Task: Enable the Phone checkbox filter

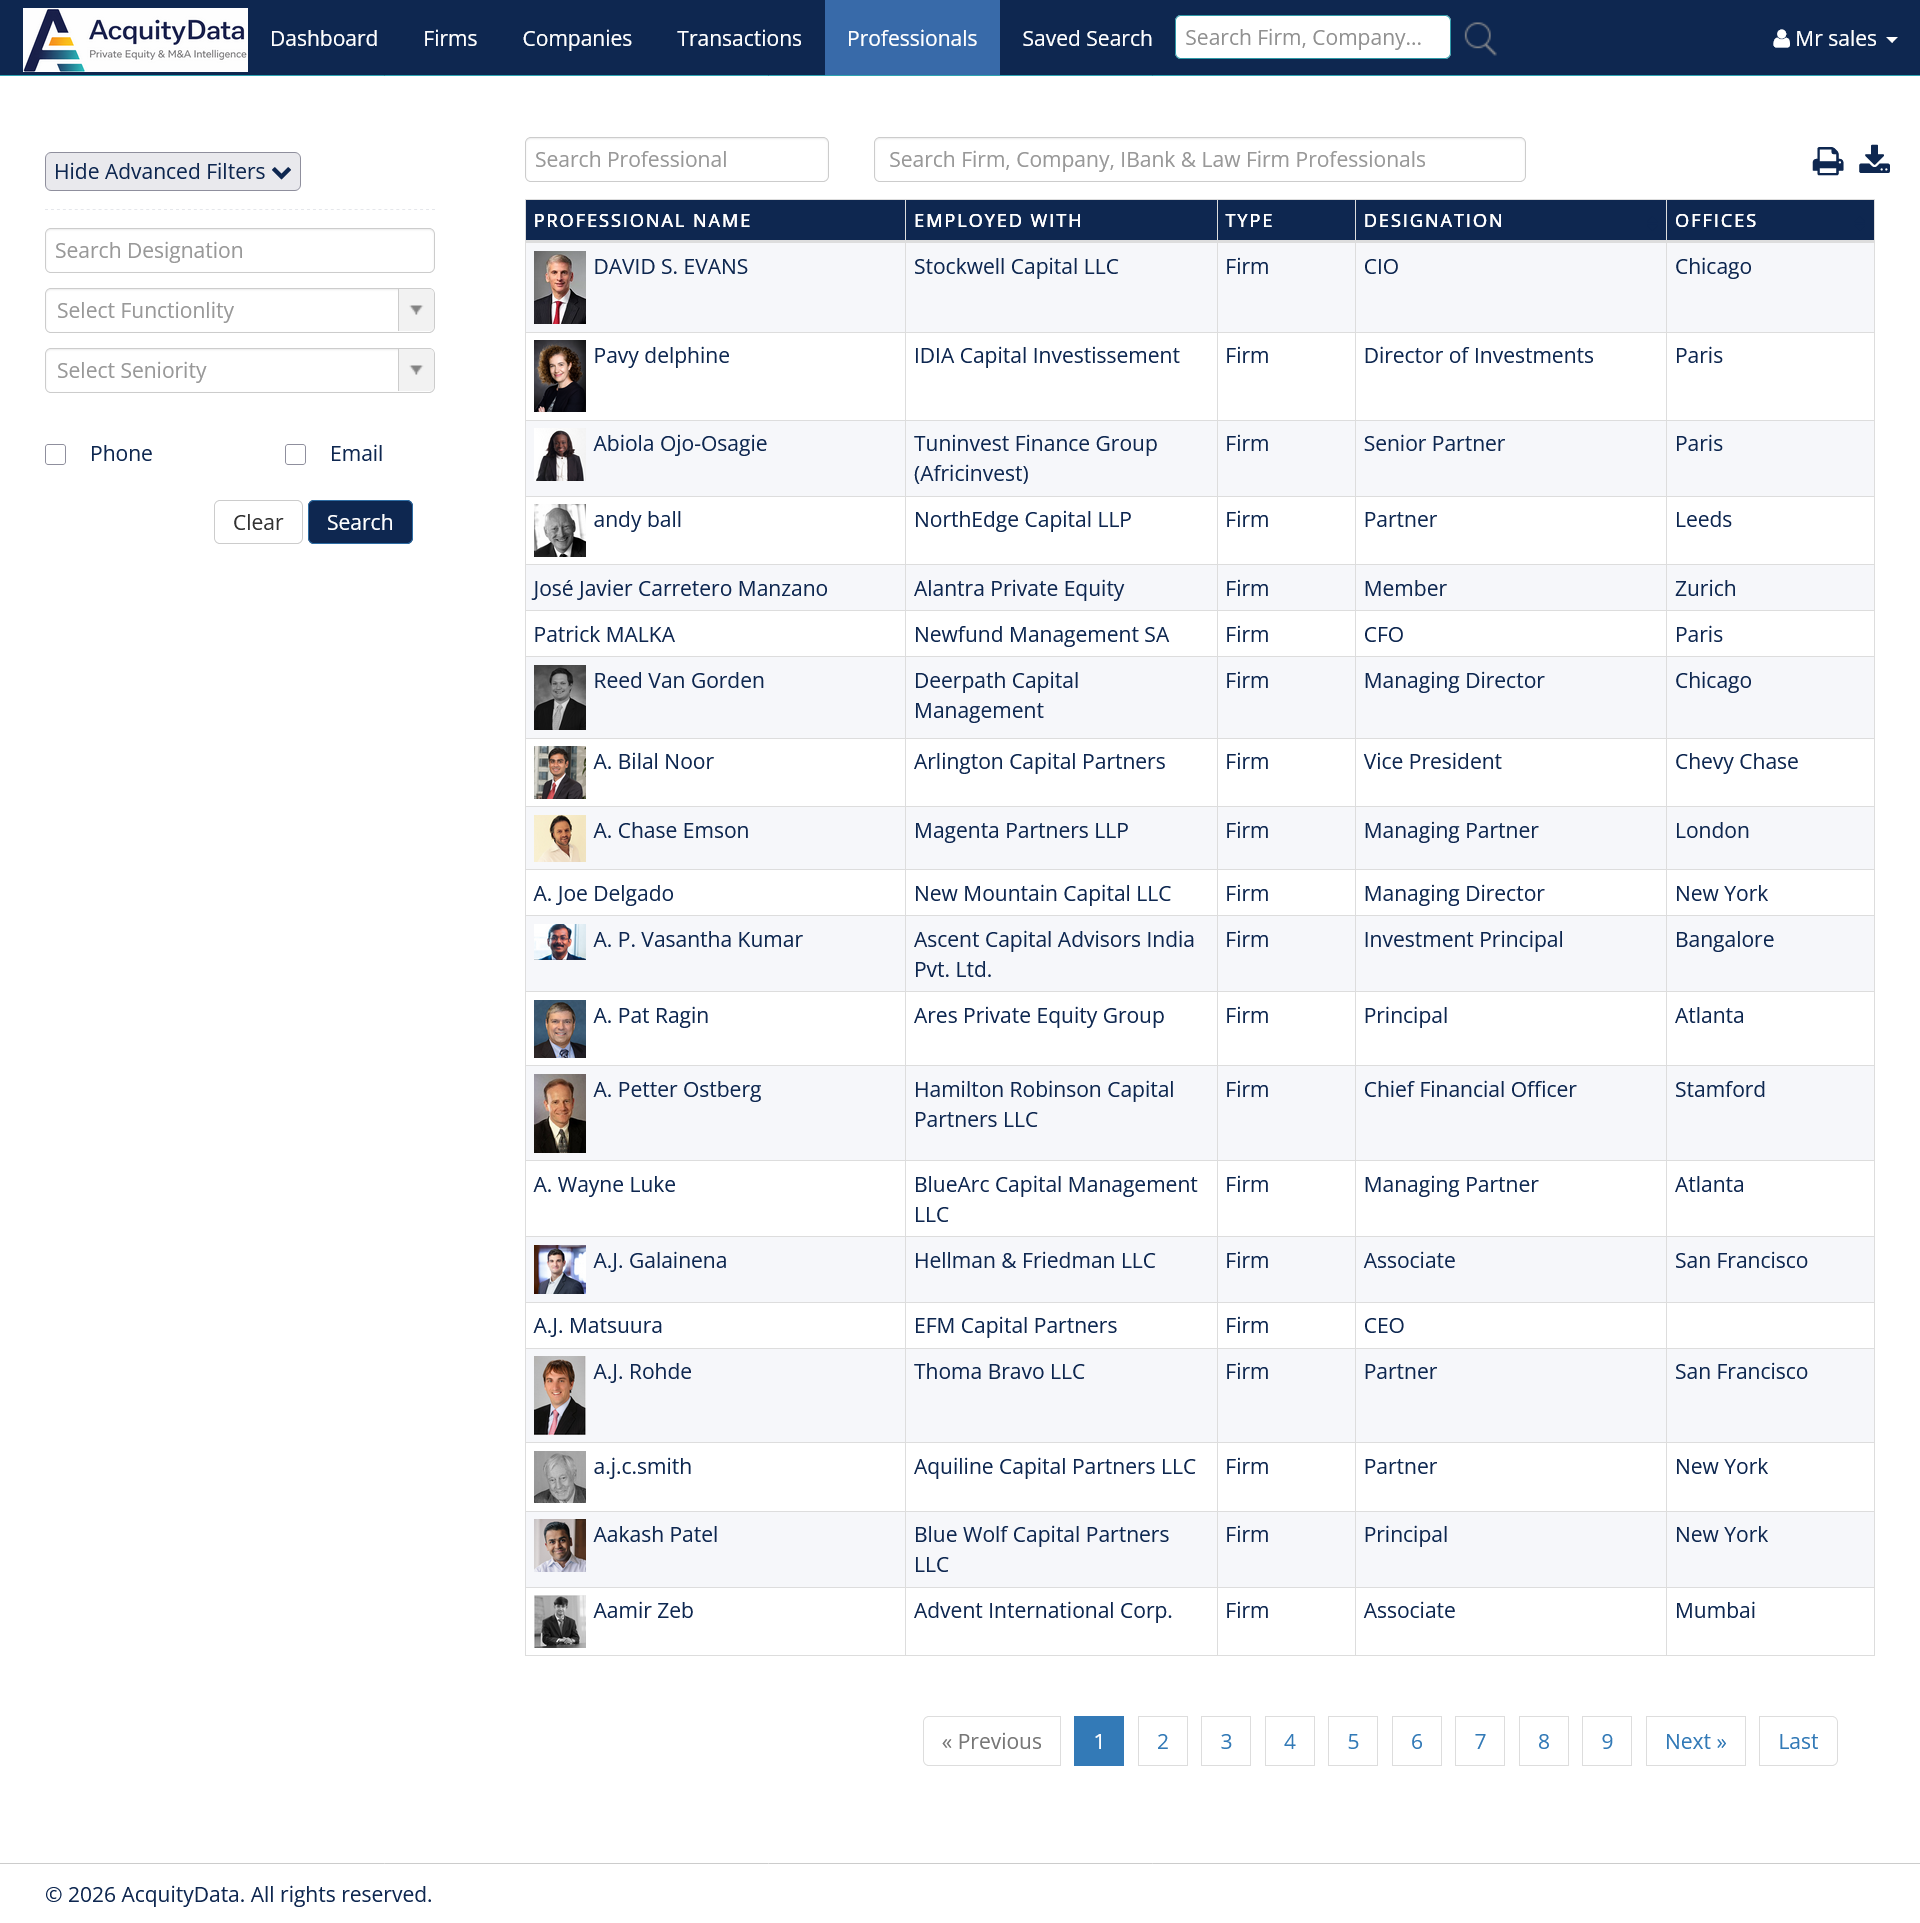Action: 56,455
